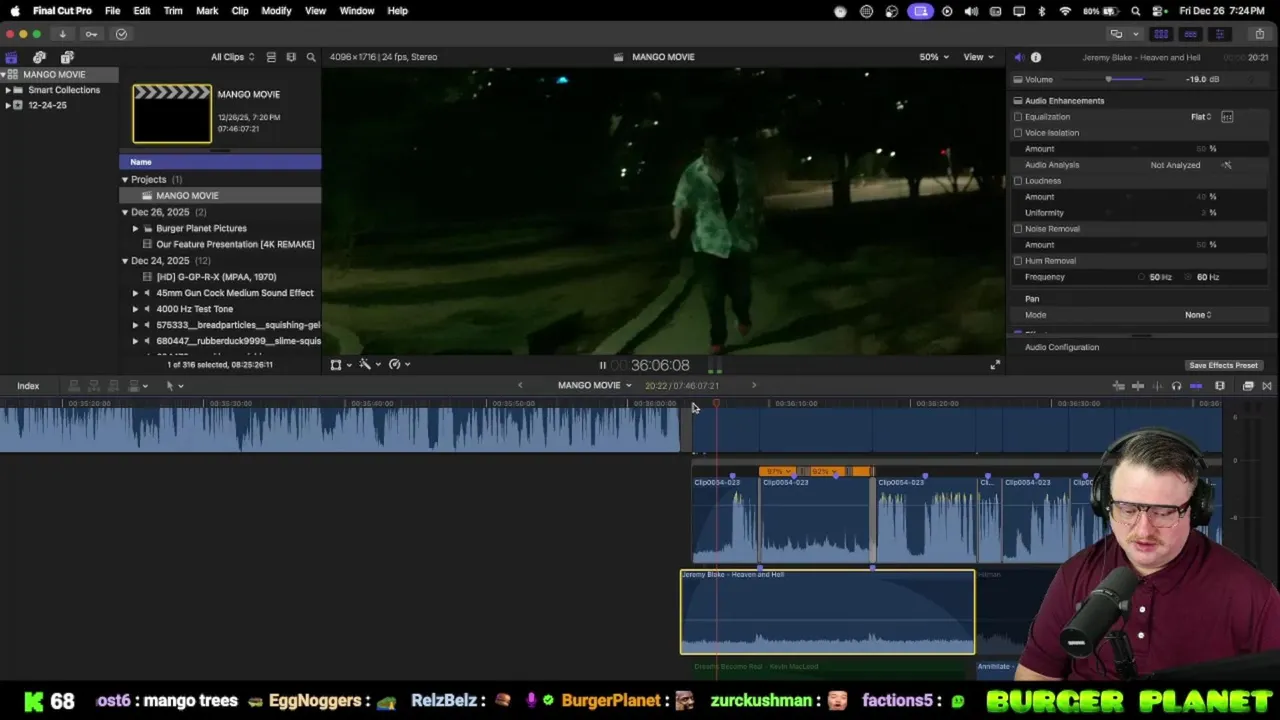Open the Audio Configuration section
Viewport: 1280px width, 720px height.
click(1062, 347)
